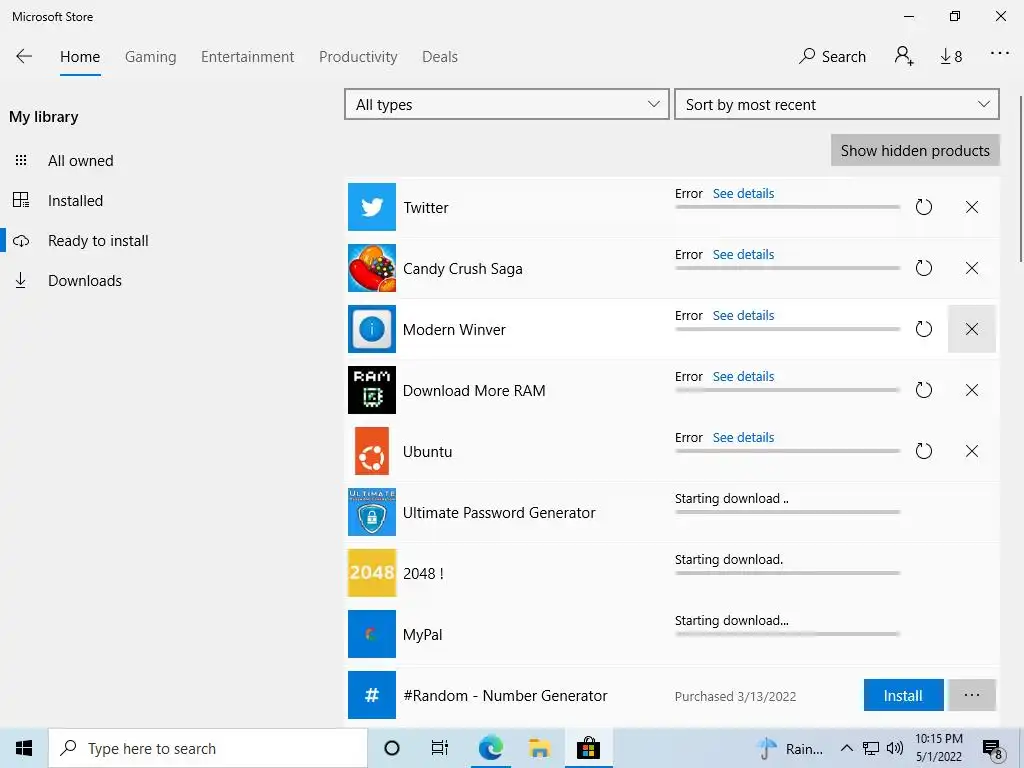Open the volume control in the tray

(x=895, y=748)
